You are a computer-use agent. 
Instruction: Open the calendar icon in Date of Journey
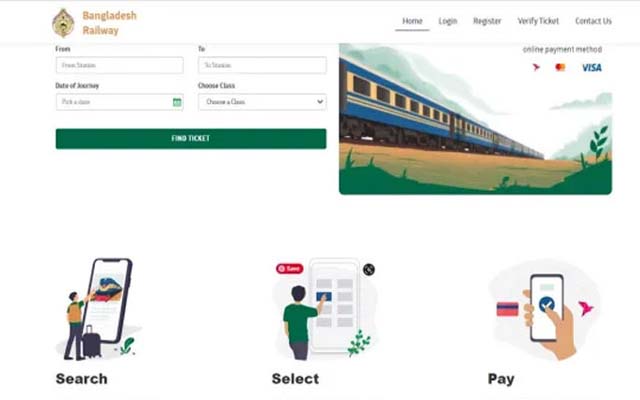(x=177, y=102)
